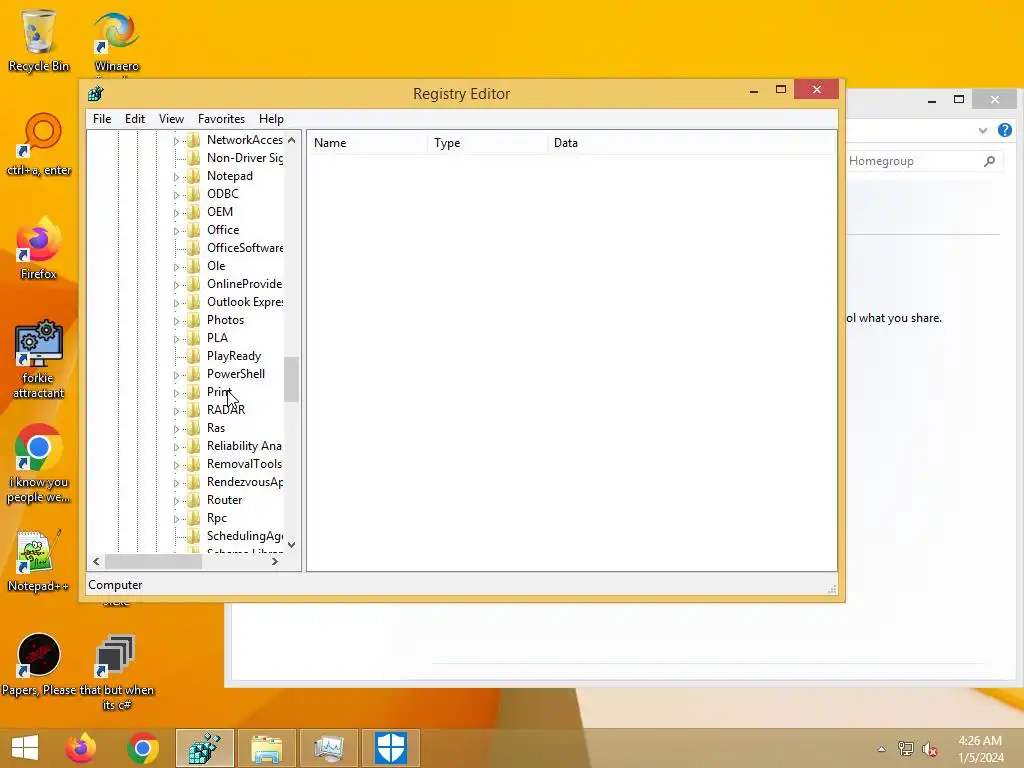Viewport: 1024px width, 768px height.
Task: Select the Reliability Analysis key
Action: [x=245, y=446]
